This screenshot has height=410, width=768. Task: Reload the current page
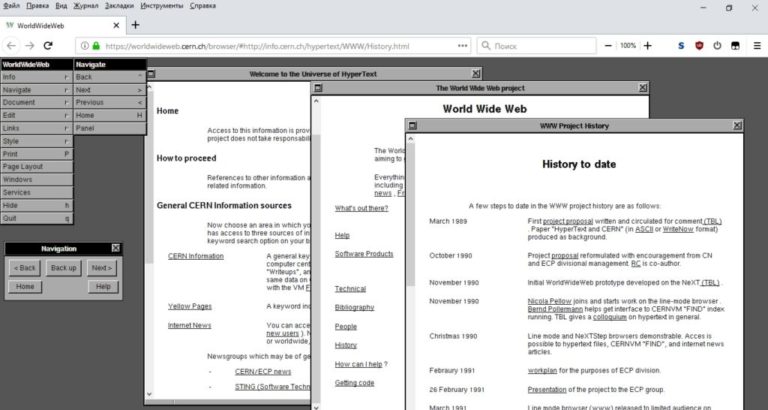48,46
